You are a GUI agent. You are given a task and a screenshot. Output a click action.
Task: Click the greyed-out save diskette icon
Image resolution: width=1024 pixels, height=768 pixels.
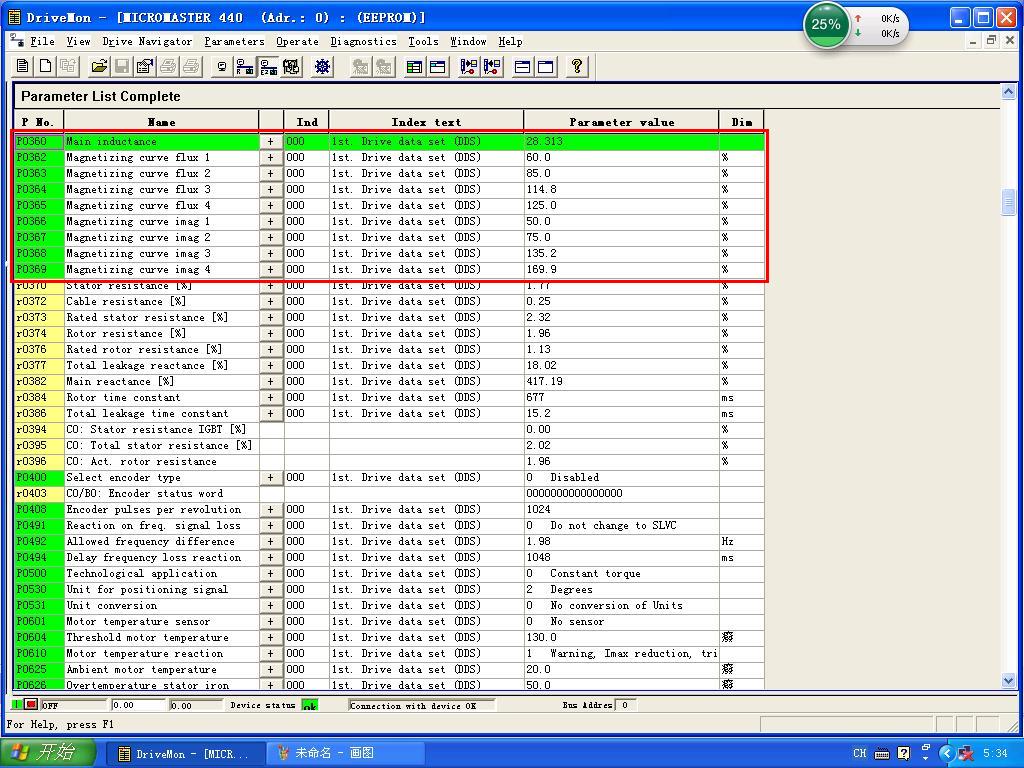(x=121, y=66)
